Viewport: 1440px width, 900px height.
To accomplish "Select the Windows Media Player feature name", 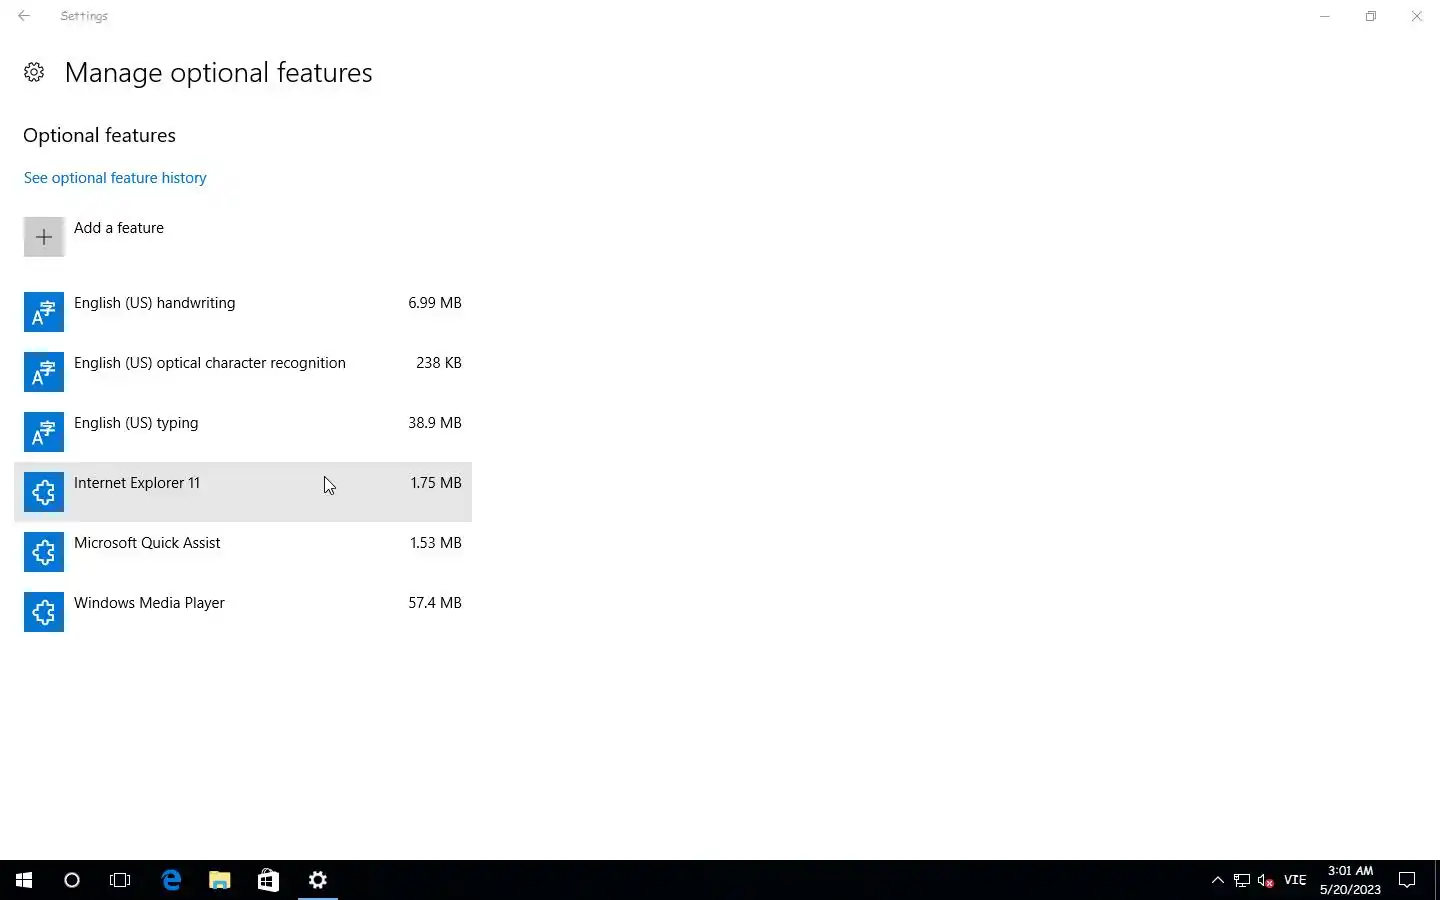I will tap(149, 603).
